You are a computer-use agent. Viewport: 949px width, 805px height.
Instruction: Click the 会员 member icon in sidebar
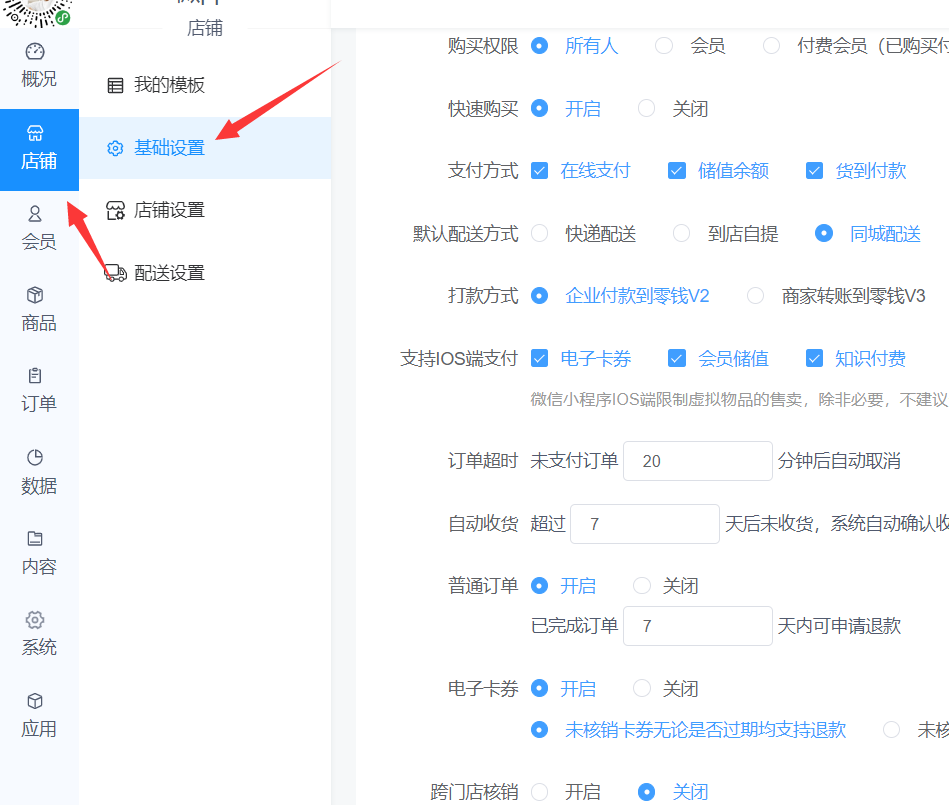[35, 214]
